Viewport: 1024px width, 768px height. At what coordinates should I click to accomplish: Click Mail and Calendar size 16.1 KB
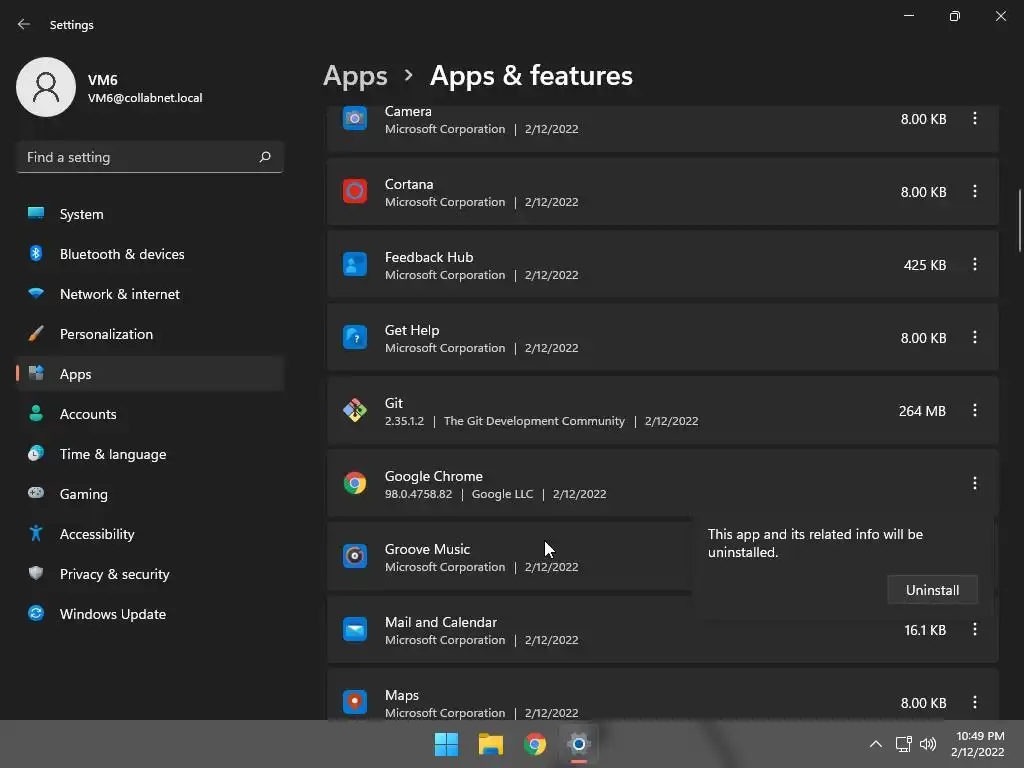click(x=925, y=630)
